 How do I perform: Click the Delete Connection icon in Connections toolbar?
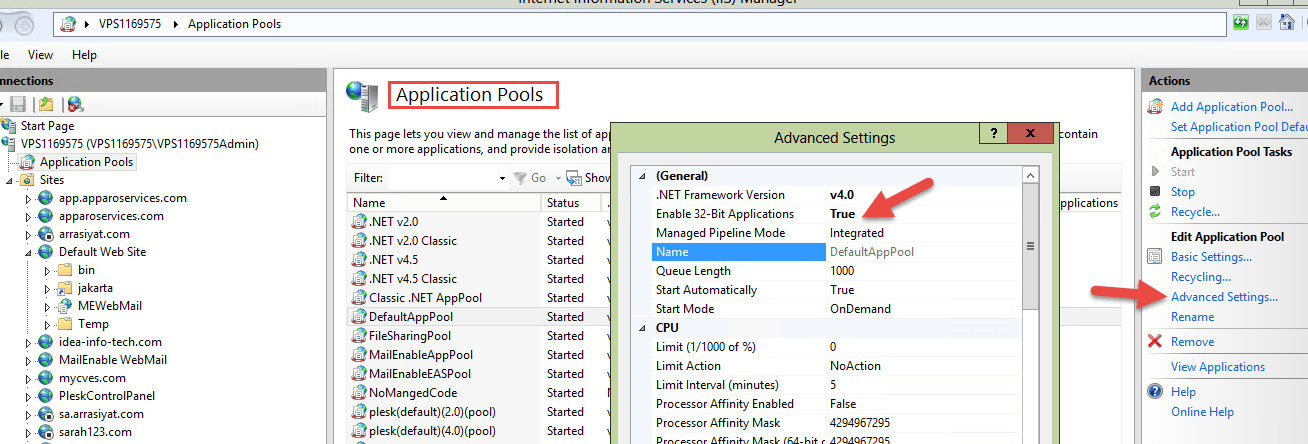point(75,104)
